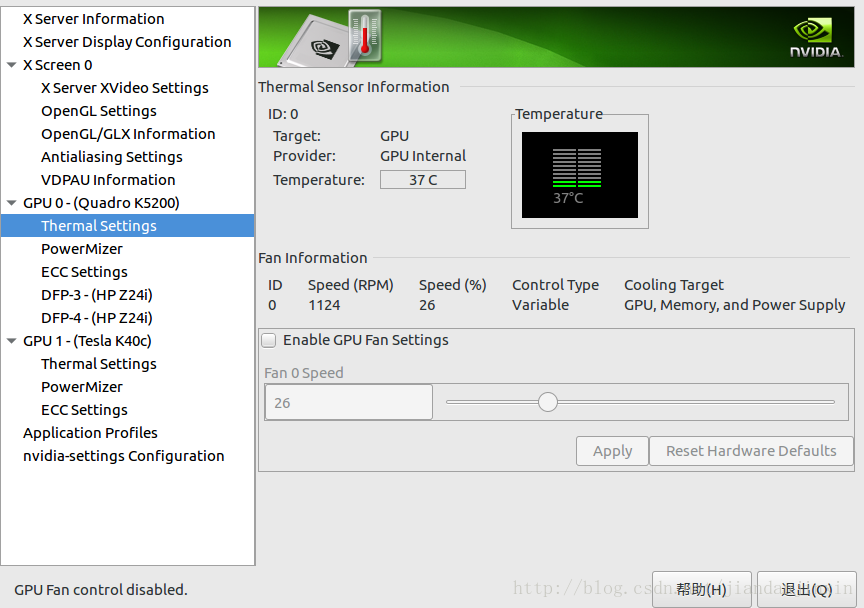Click the Apply button
Screen dimensions: 864x608
click(612, 451)
